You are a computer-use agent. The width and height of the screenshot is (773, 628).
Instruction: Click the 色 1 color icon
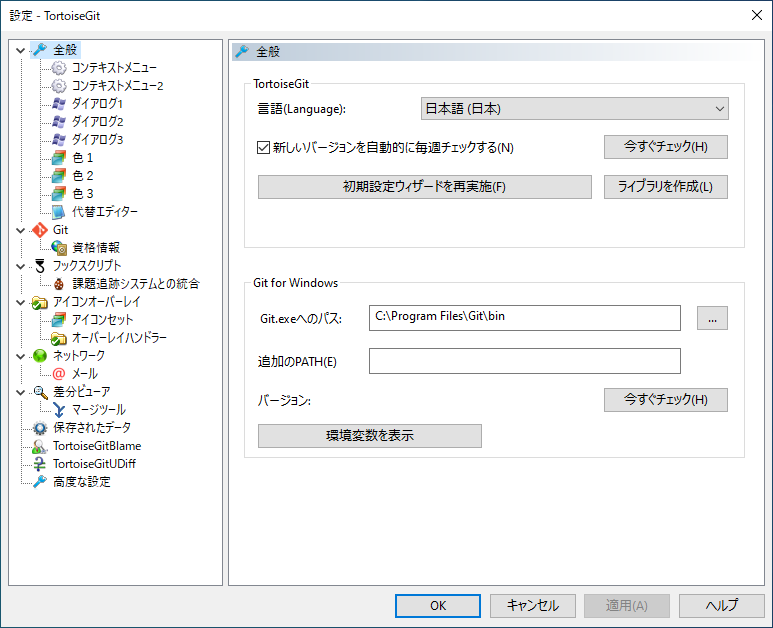coord(59,158)
